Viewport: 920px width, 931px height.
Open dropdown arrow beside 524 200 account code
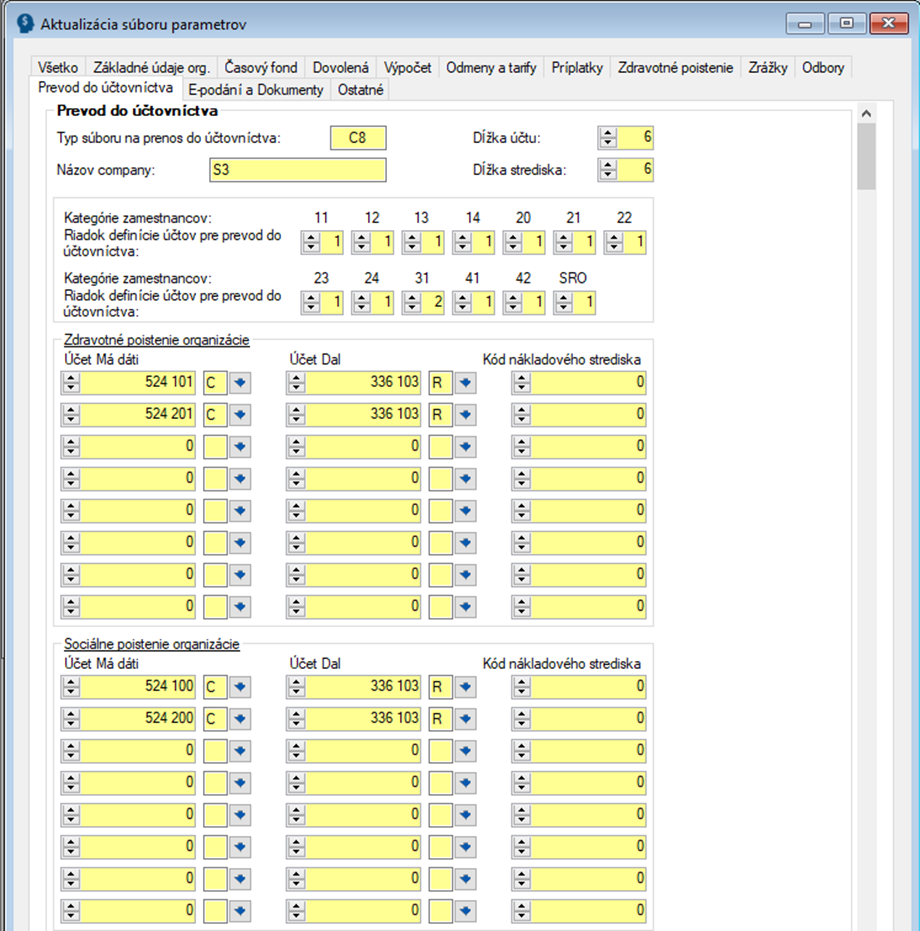coord(240,719)
